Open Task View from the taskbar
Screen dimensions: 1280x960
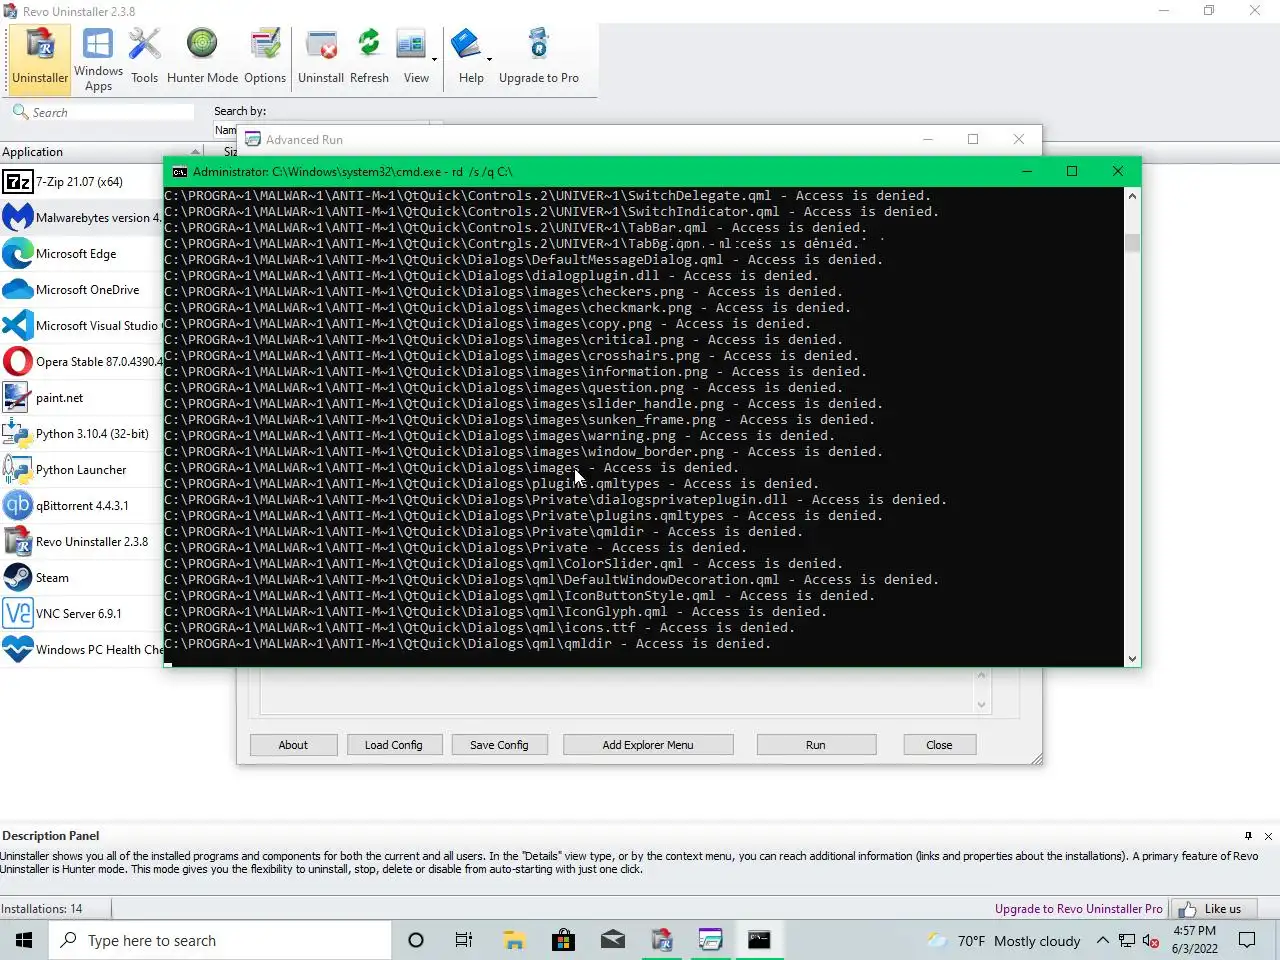coord(463,940)
